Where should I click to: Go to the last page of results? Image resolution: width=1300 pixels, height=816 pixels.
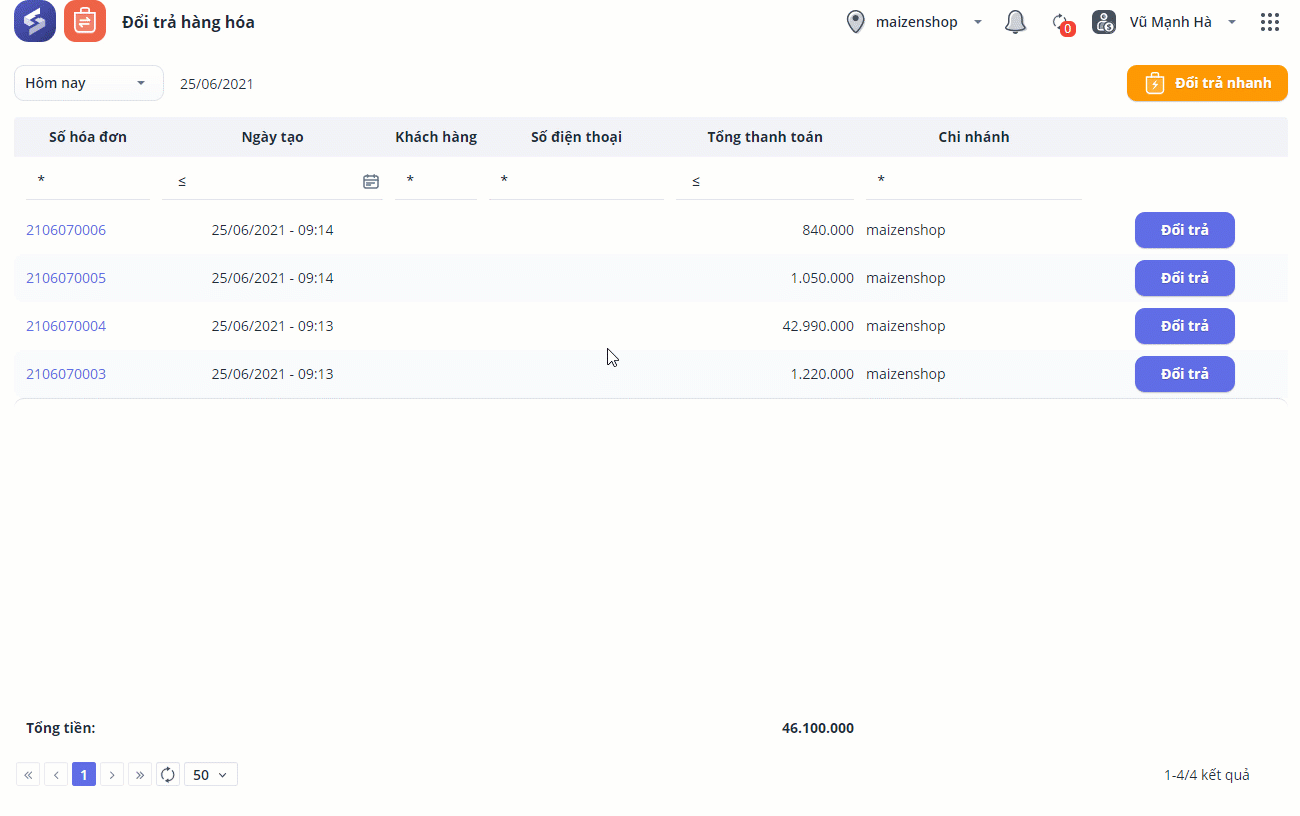[140, 774]
